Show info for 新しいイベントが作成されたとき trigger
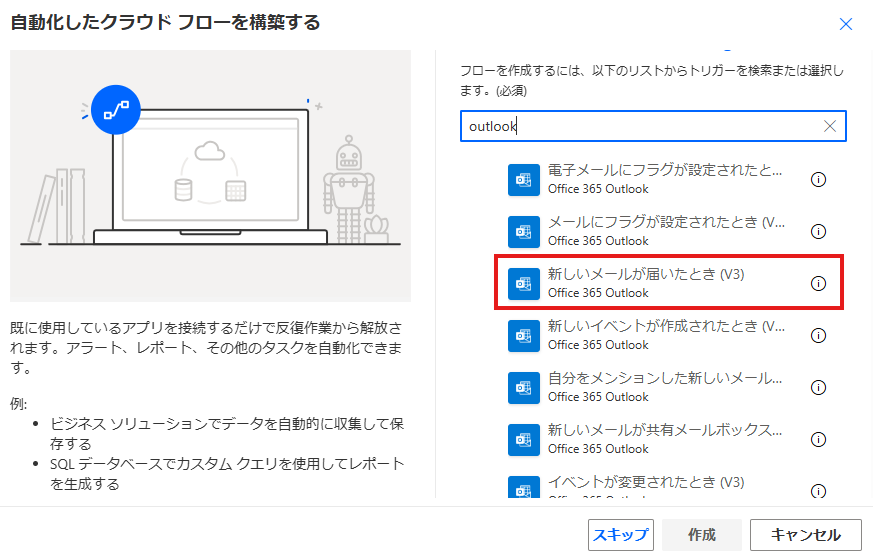Screen dimensions: 873x556 818,336
